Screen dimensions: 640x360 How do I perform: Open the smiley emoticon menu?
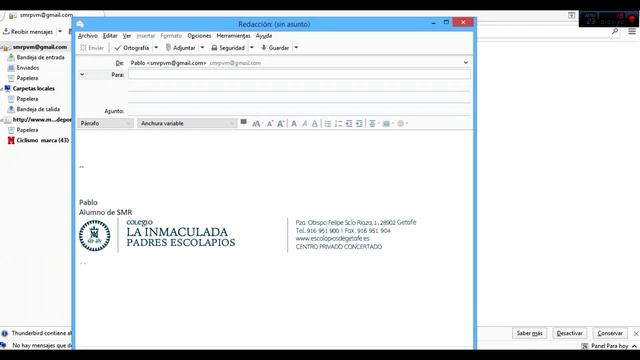[401, 124]
